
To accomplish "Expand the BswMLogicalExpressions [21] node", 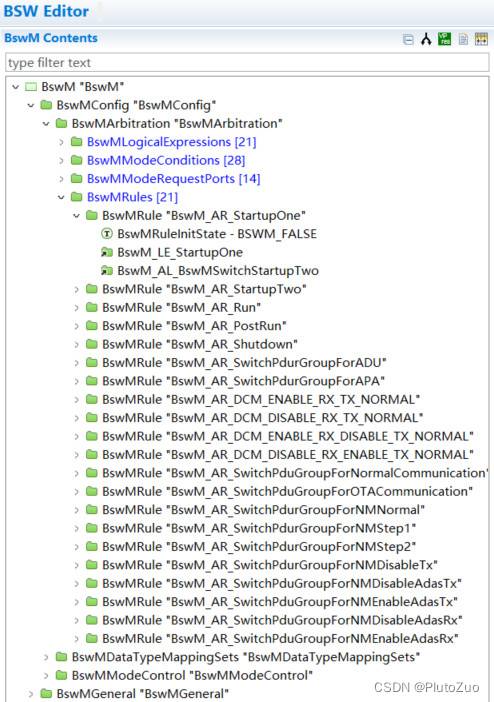I will 61,142.
